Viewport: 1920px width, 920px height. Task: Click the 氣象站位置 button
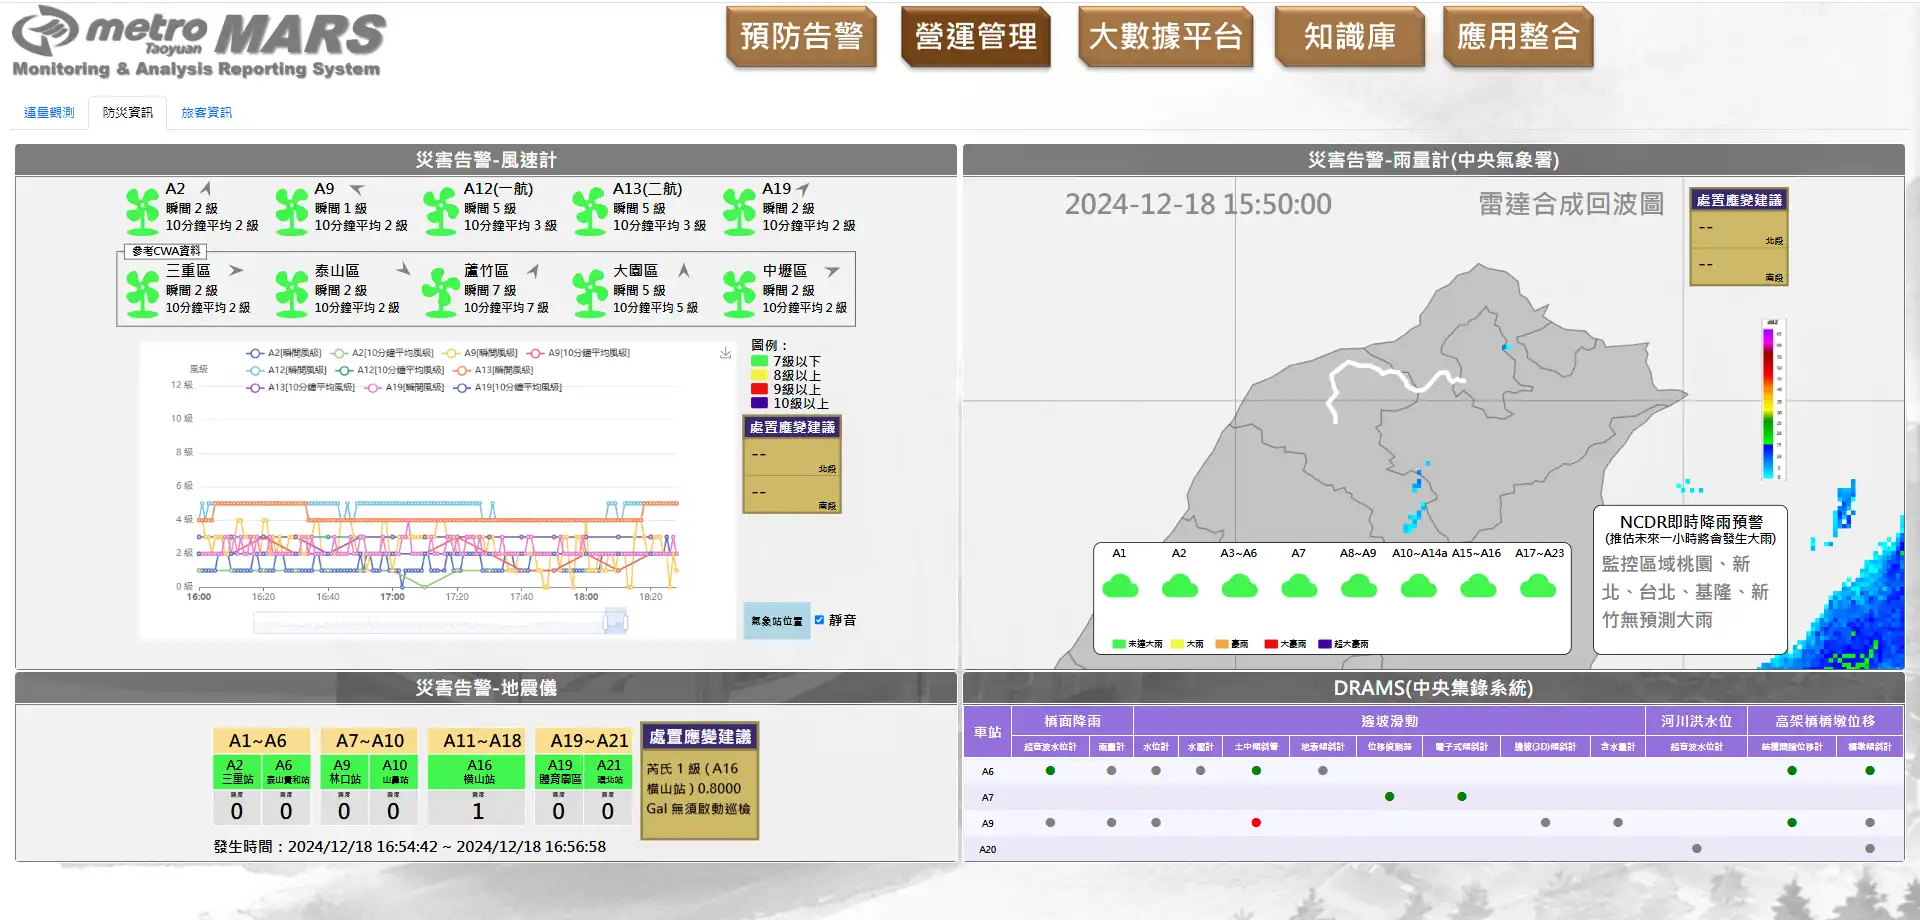click(x=777, y=621)
